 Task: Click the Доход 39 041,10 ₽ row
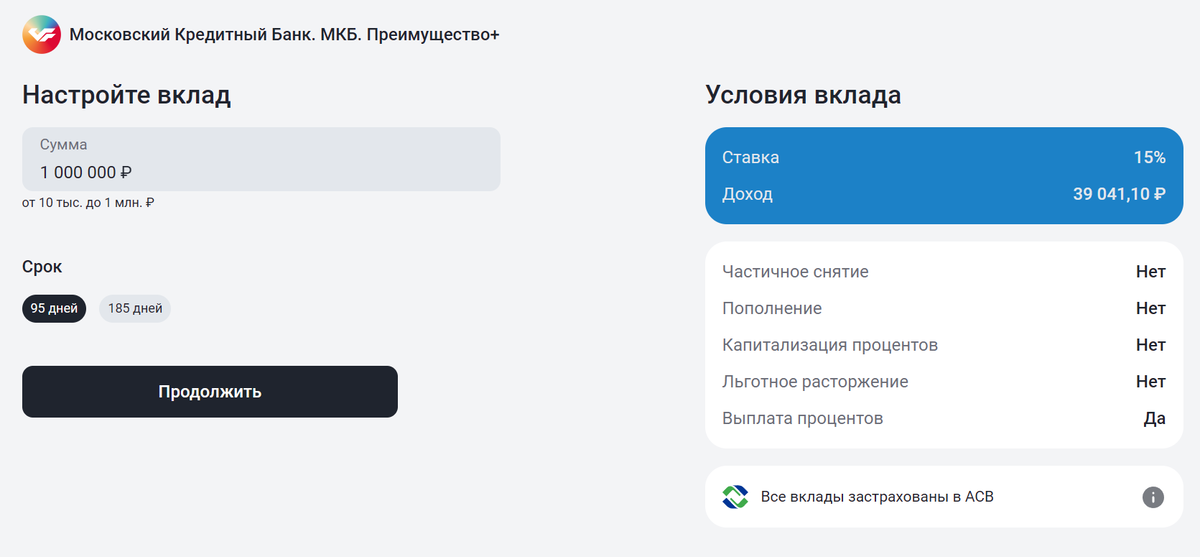pyautogui.click(x=943, y=194)
